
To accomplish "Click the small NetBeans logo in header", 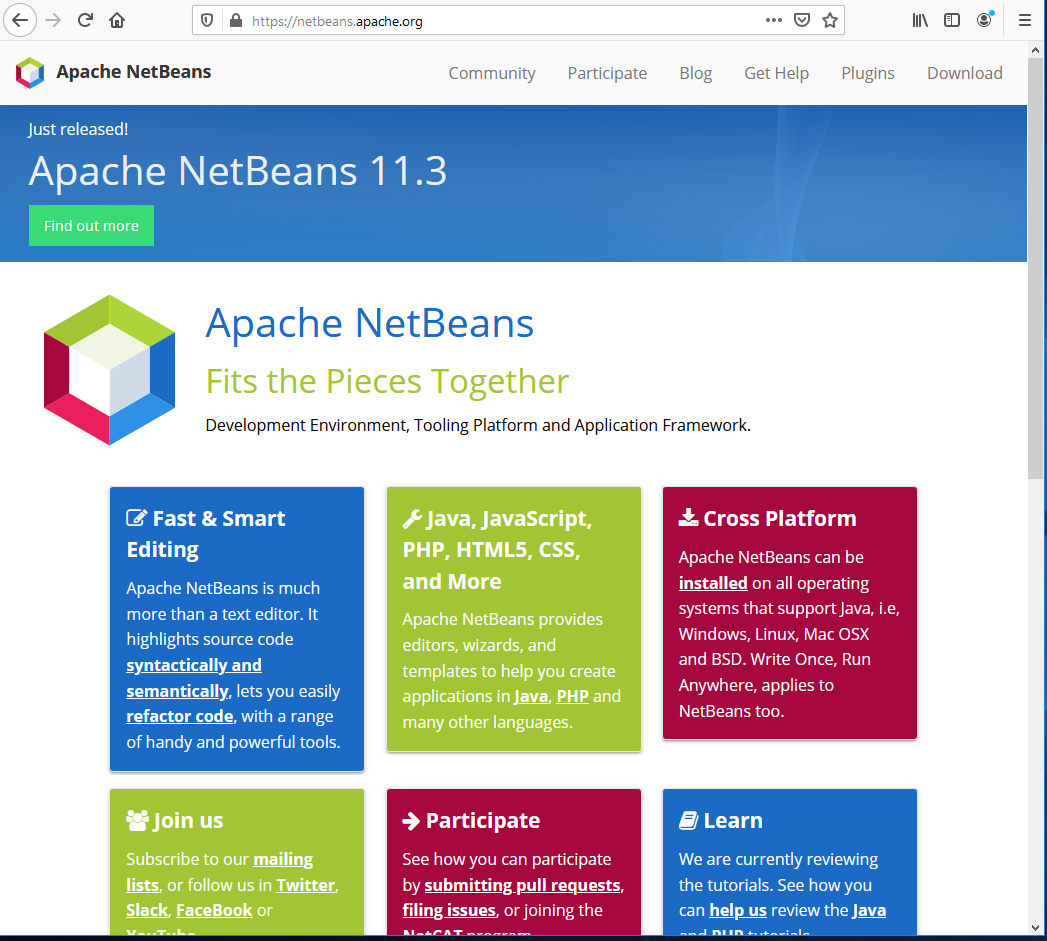I will 30,73.
